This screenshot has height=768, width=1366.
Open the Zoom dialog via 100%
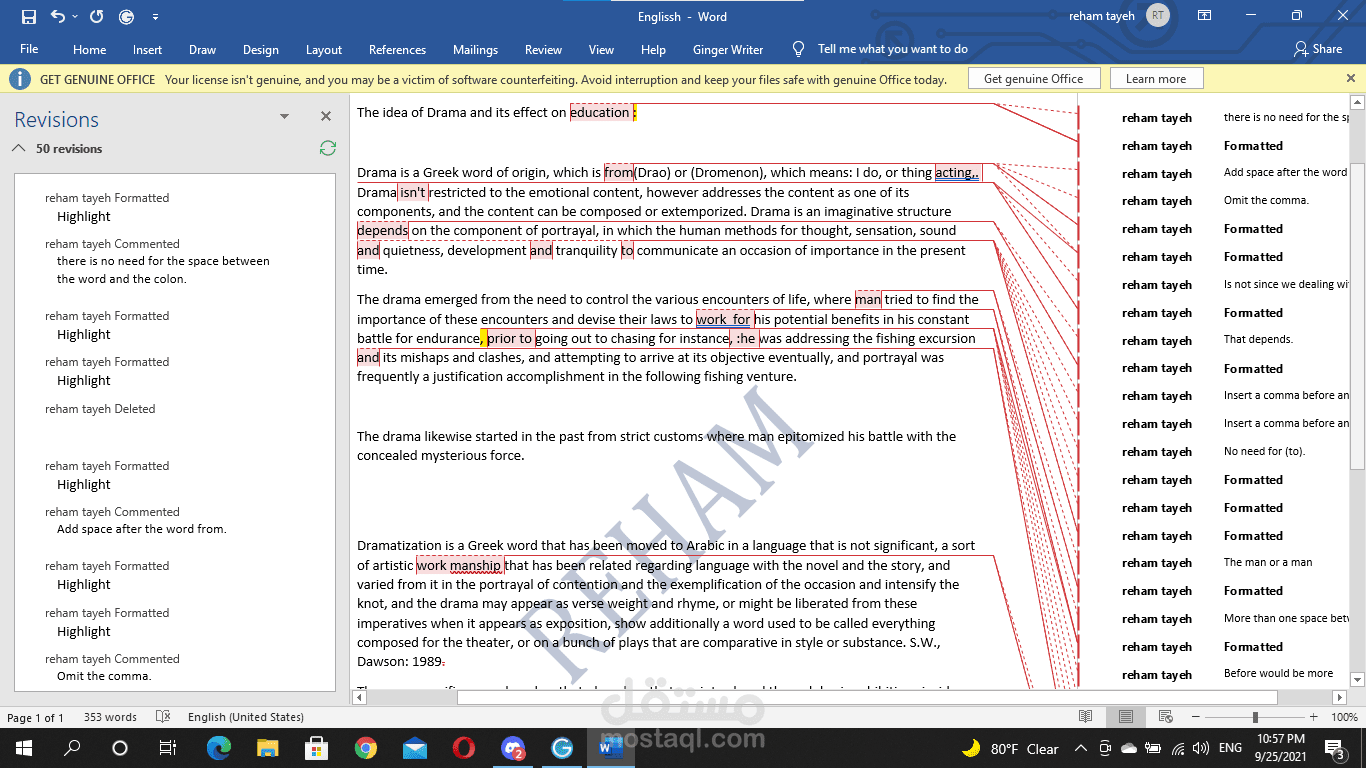[1345, 717]
